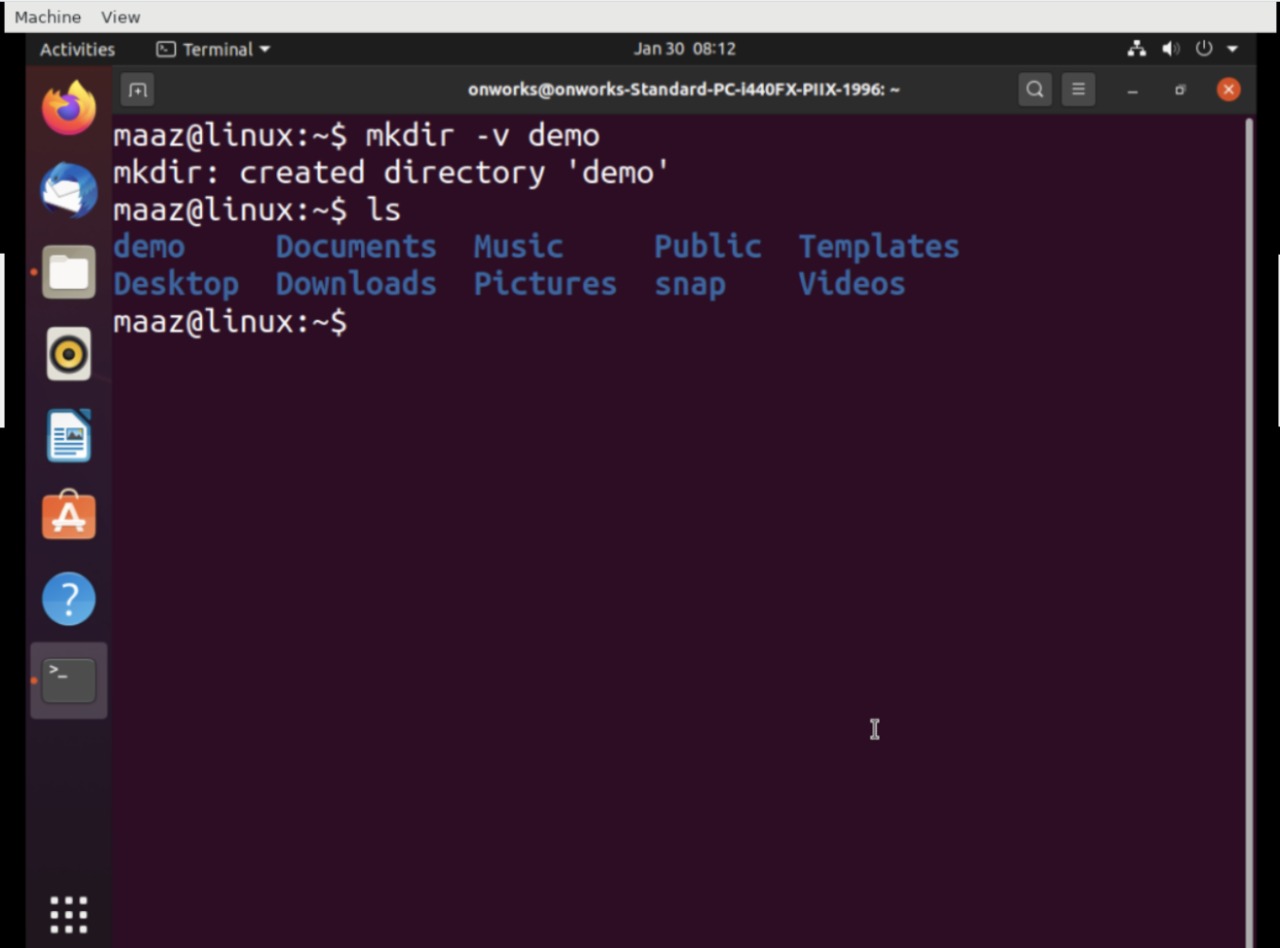Open the Help application
This screenshot has height=948, width=1280.
[x=68, y=598]
